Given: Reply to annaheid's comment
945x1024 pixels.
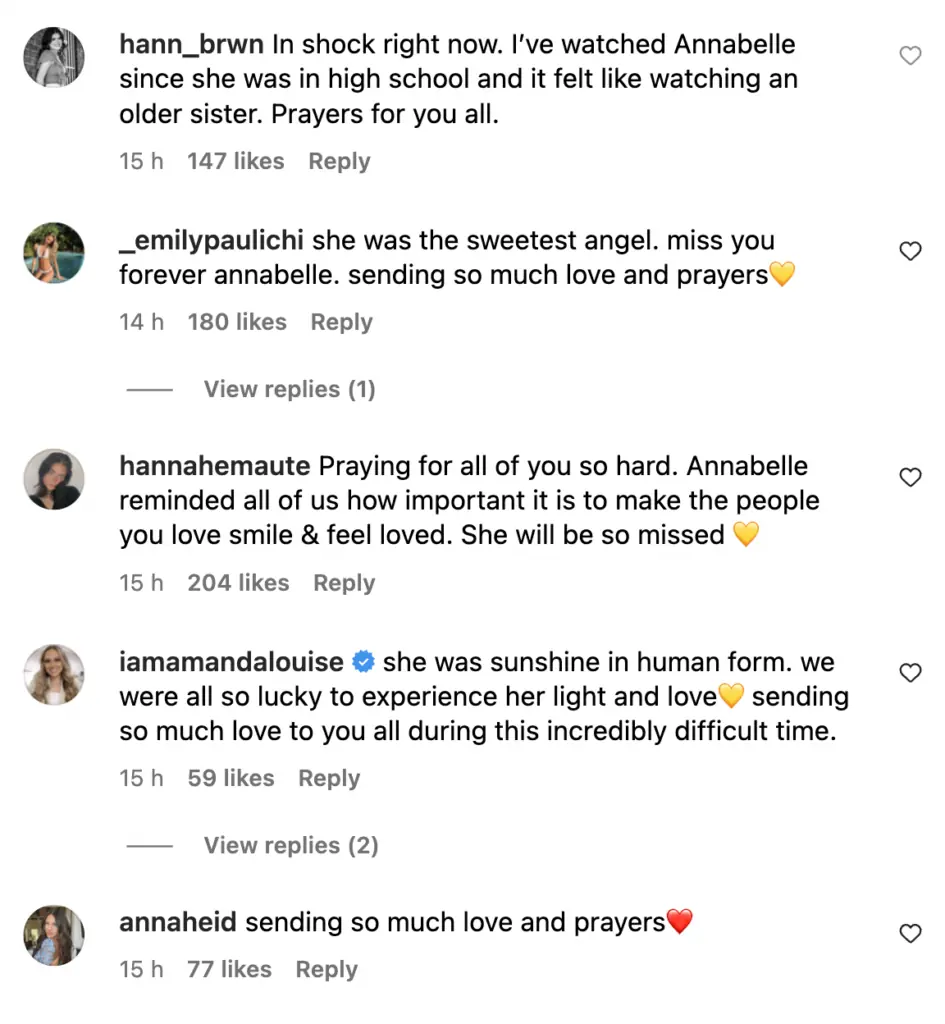Looking at the screenshot, I should pos(326,970).
